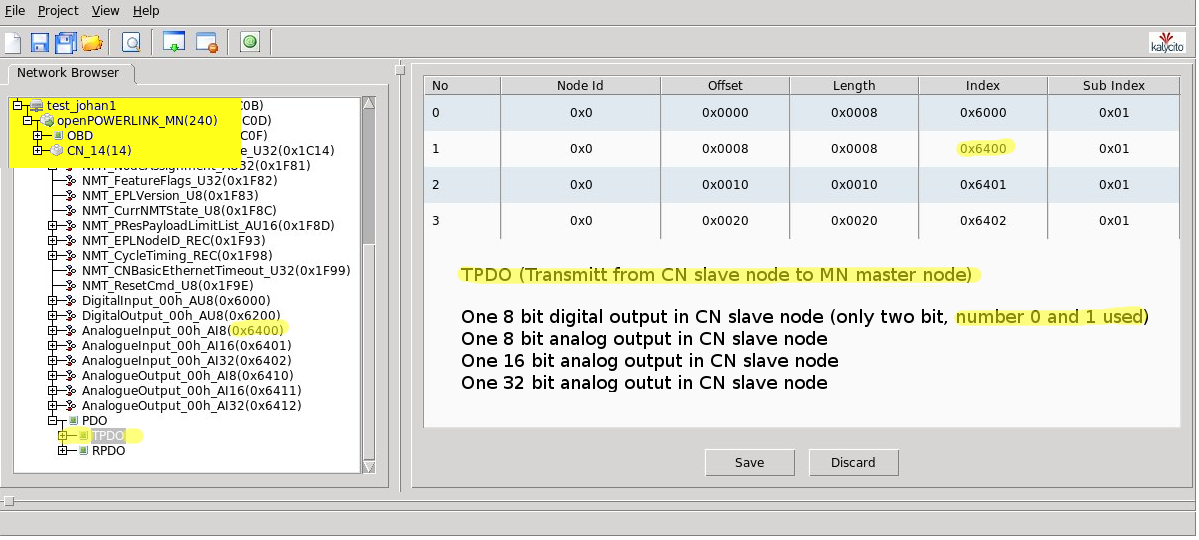Screen dimensions: 1199x540
Task: Click the Save button
Action: click(x=749, y=463)
